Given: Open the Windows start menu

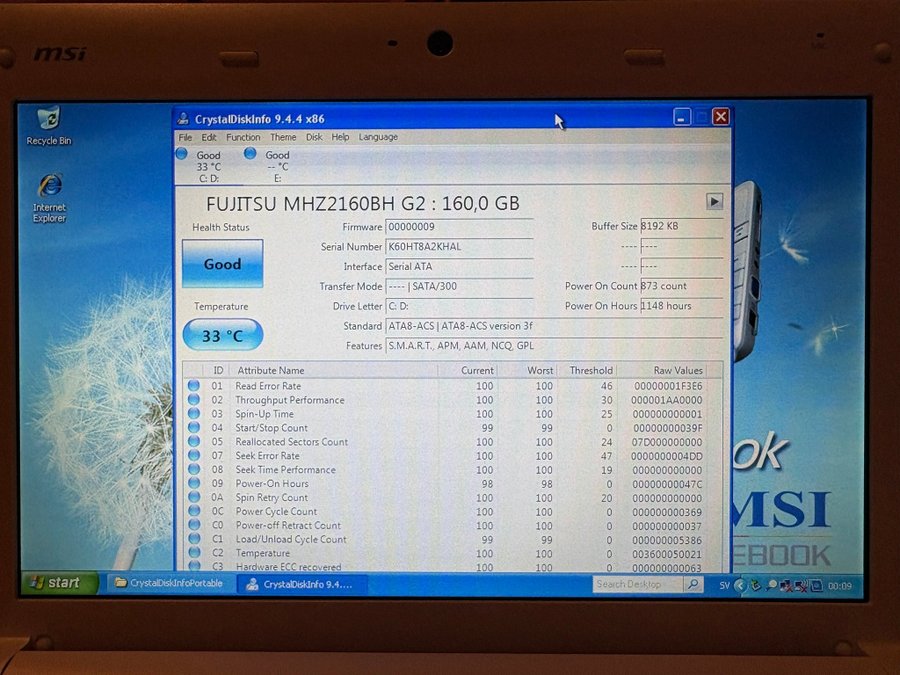Looking at the screenshot, I should tap(58, 583).
